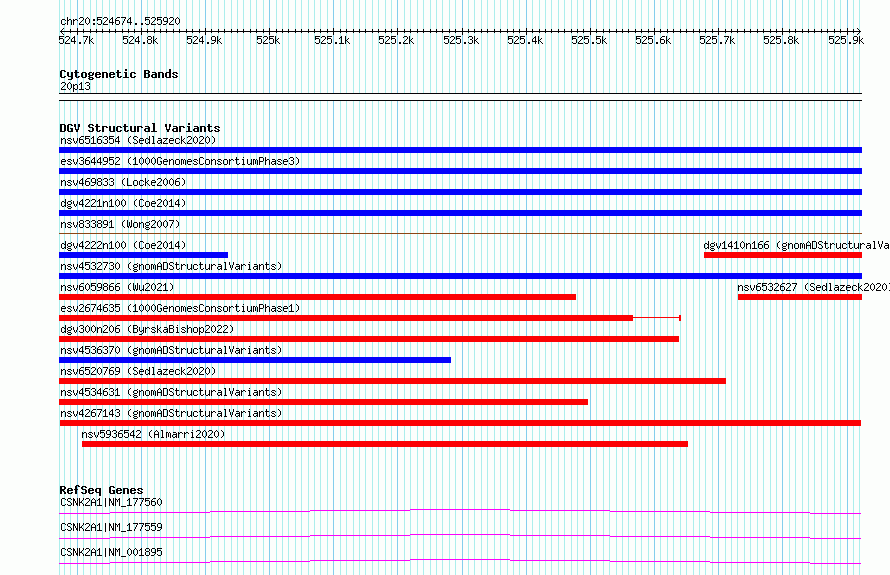The width and height of the screenshot is (890, 575).
Task: Click the 525.6k ruler tick label
Action: 653,40
